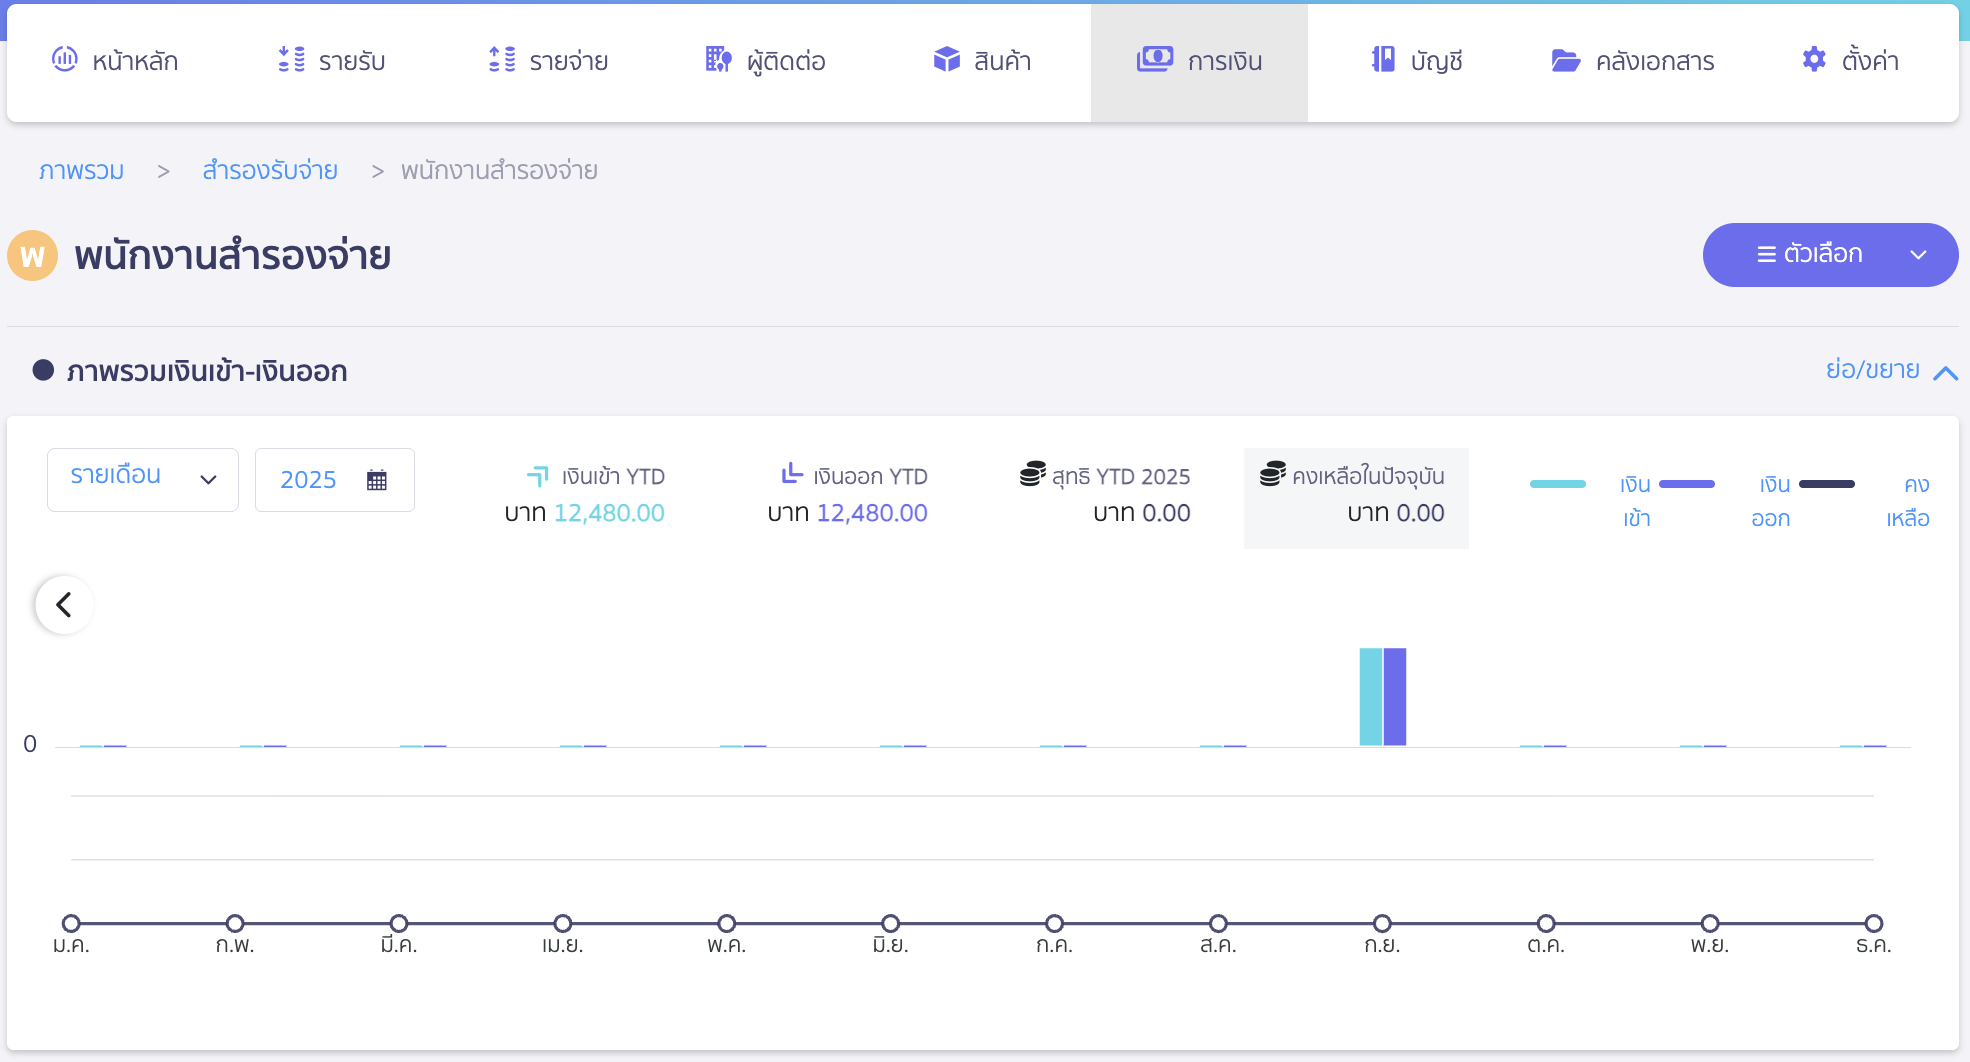Go to ภาพรวม breadcrumb link
This screenshot has height=1062, width=1970.
pos(81,171)
